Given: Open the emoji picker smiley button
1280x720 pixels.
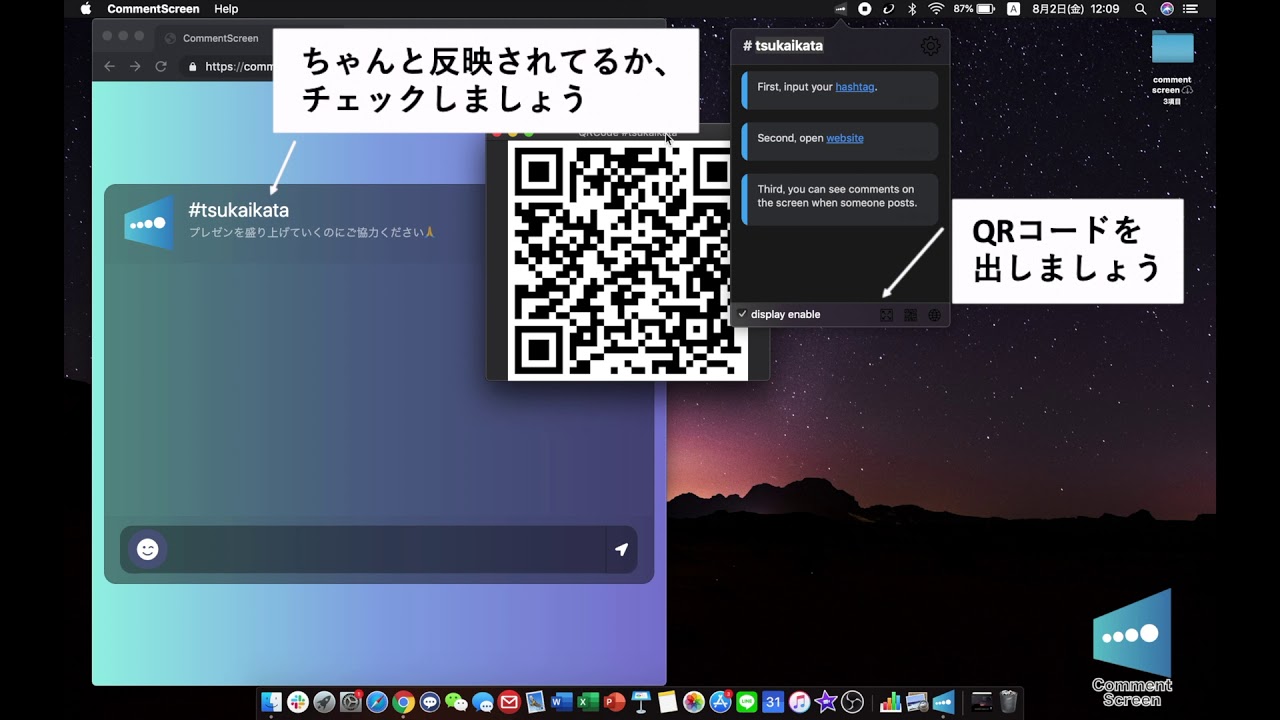Looking at the screenshot, I should coord(148,549).
